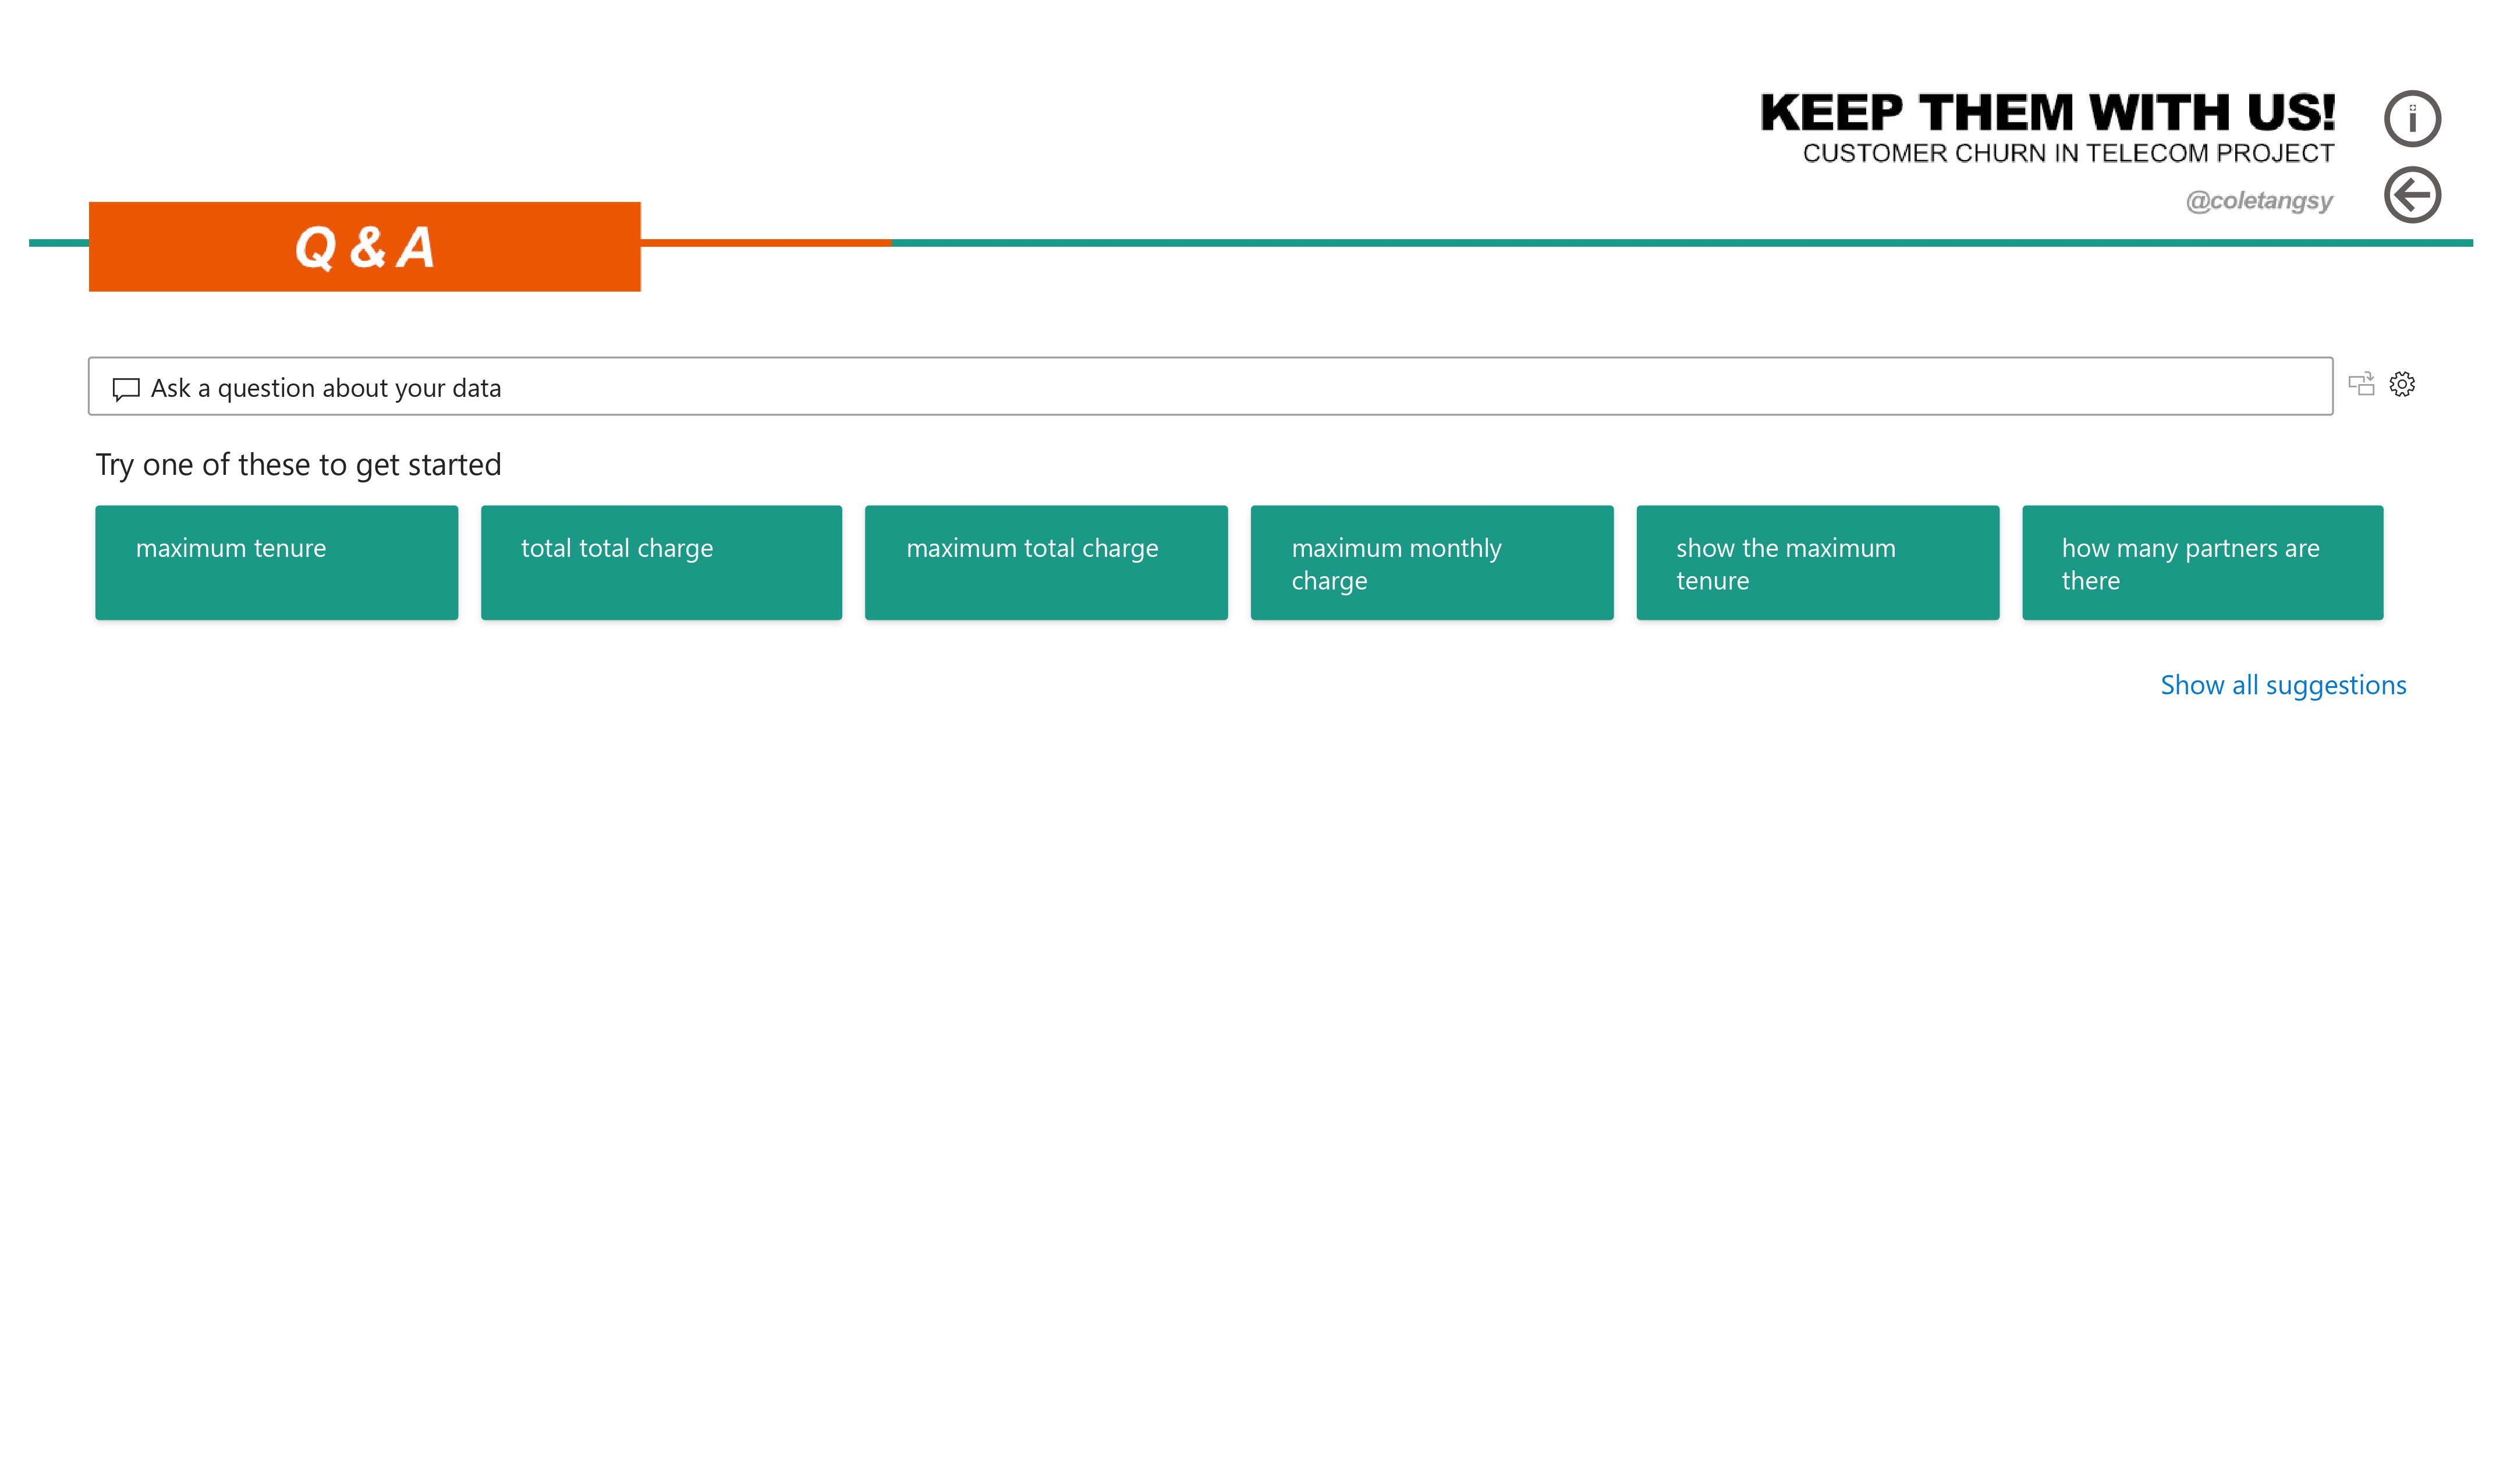The width and height of the screenshot is (2503, 1484).
Task: Pick 'how many partners are there' suggestion
Action: (2202, 563)
